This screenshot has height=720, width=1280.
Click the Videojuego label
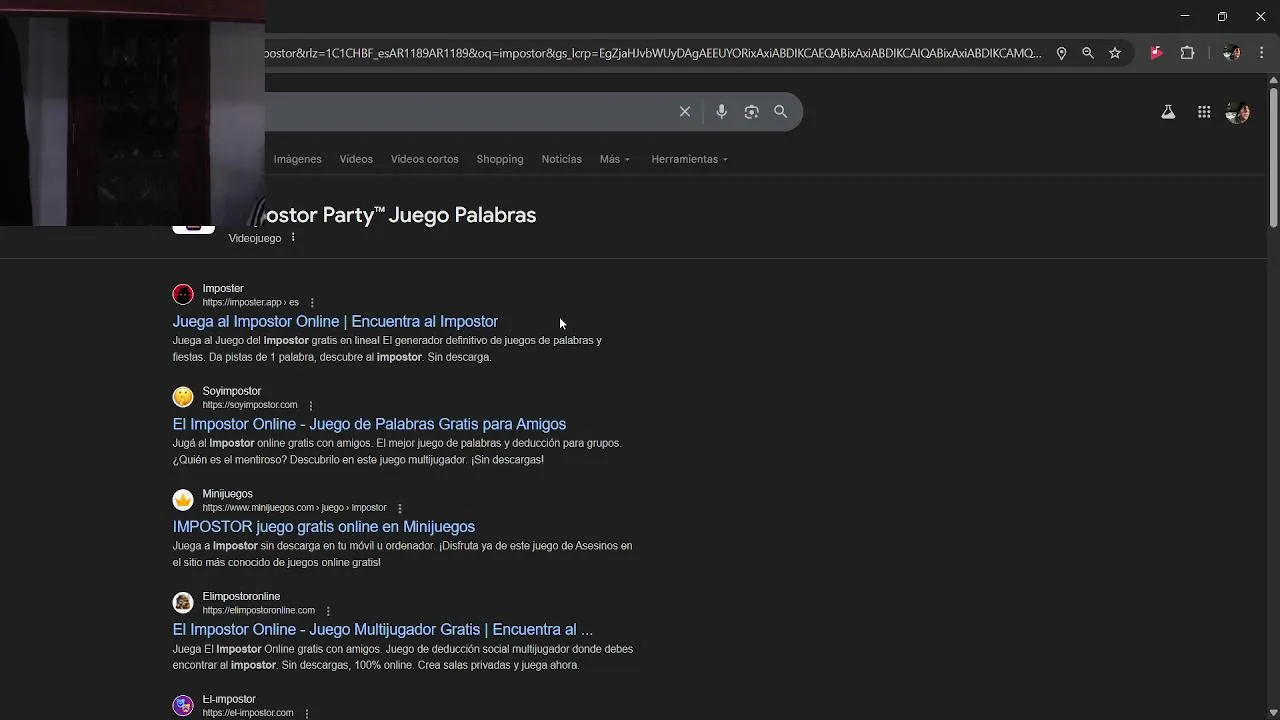coord(255,239)
